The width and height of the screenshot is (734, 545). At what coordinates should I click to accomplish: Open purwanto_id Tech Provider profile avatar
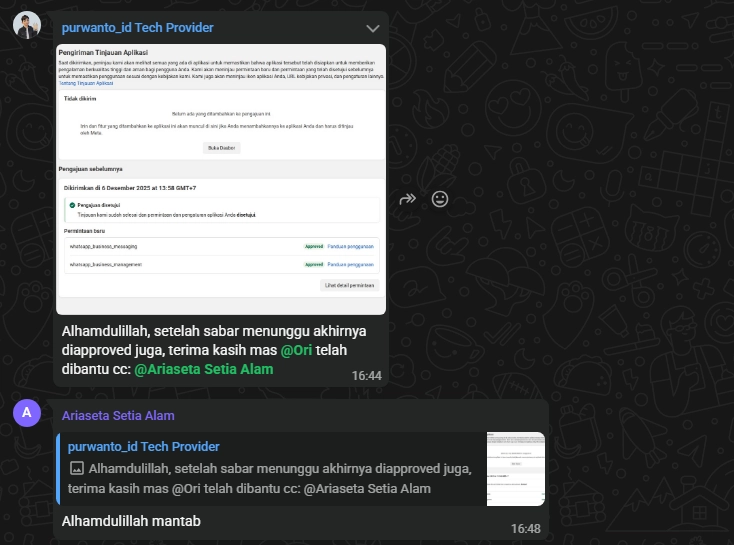click(x=27, y=25)
